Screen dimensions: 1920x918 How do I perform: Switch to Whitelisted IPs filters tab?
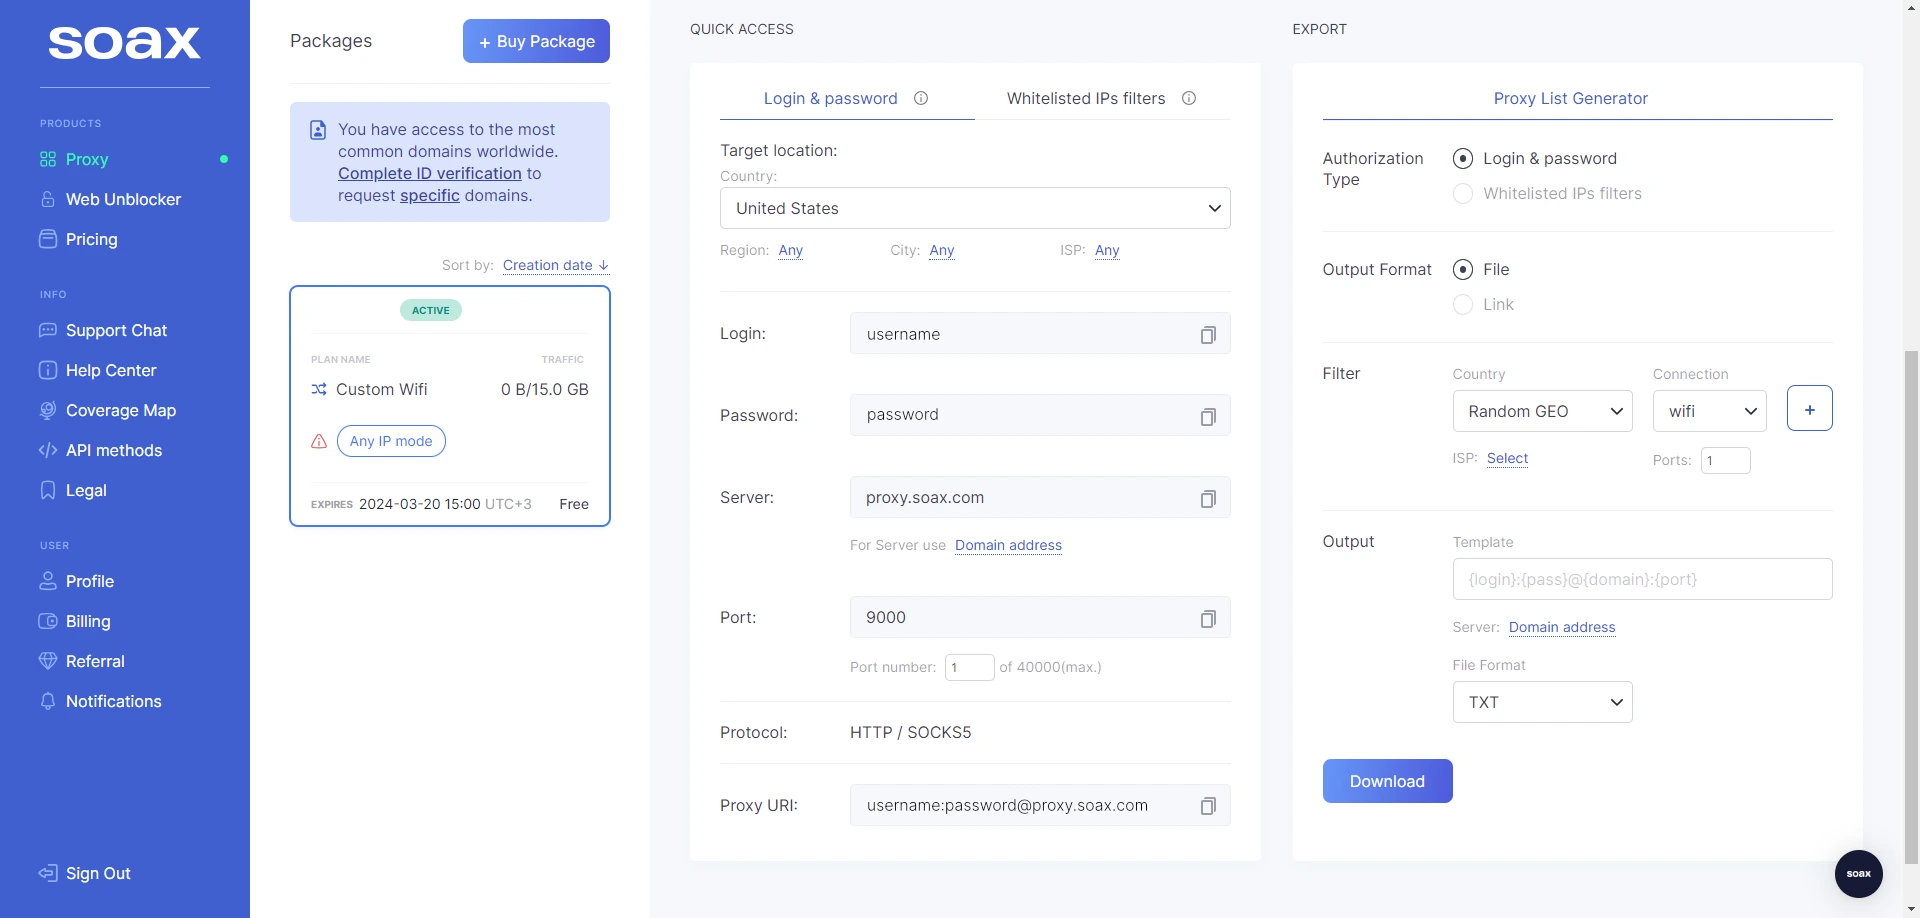[1085, 98]
